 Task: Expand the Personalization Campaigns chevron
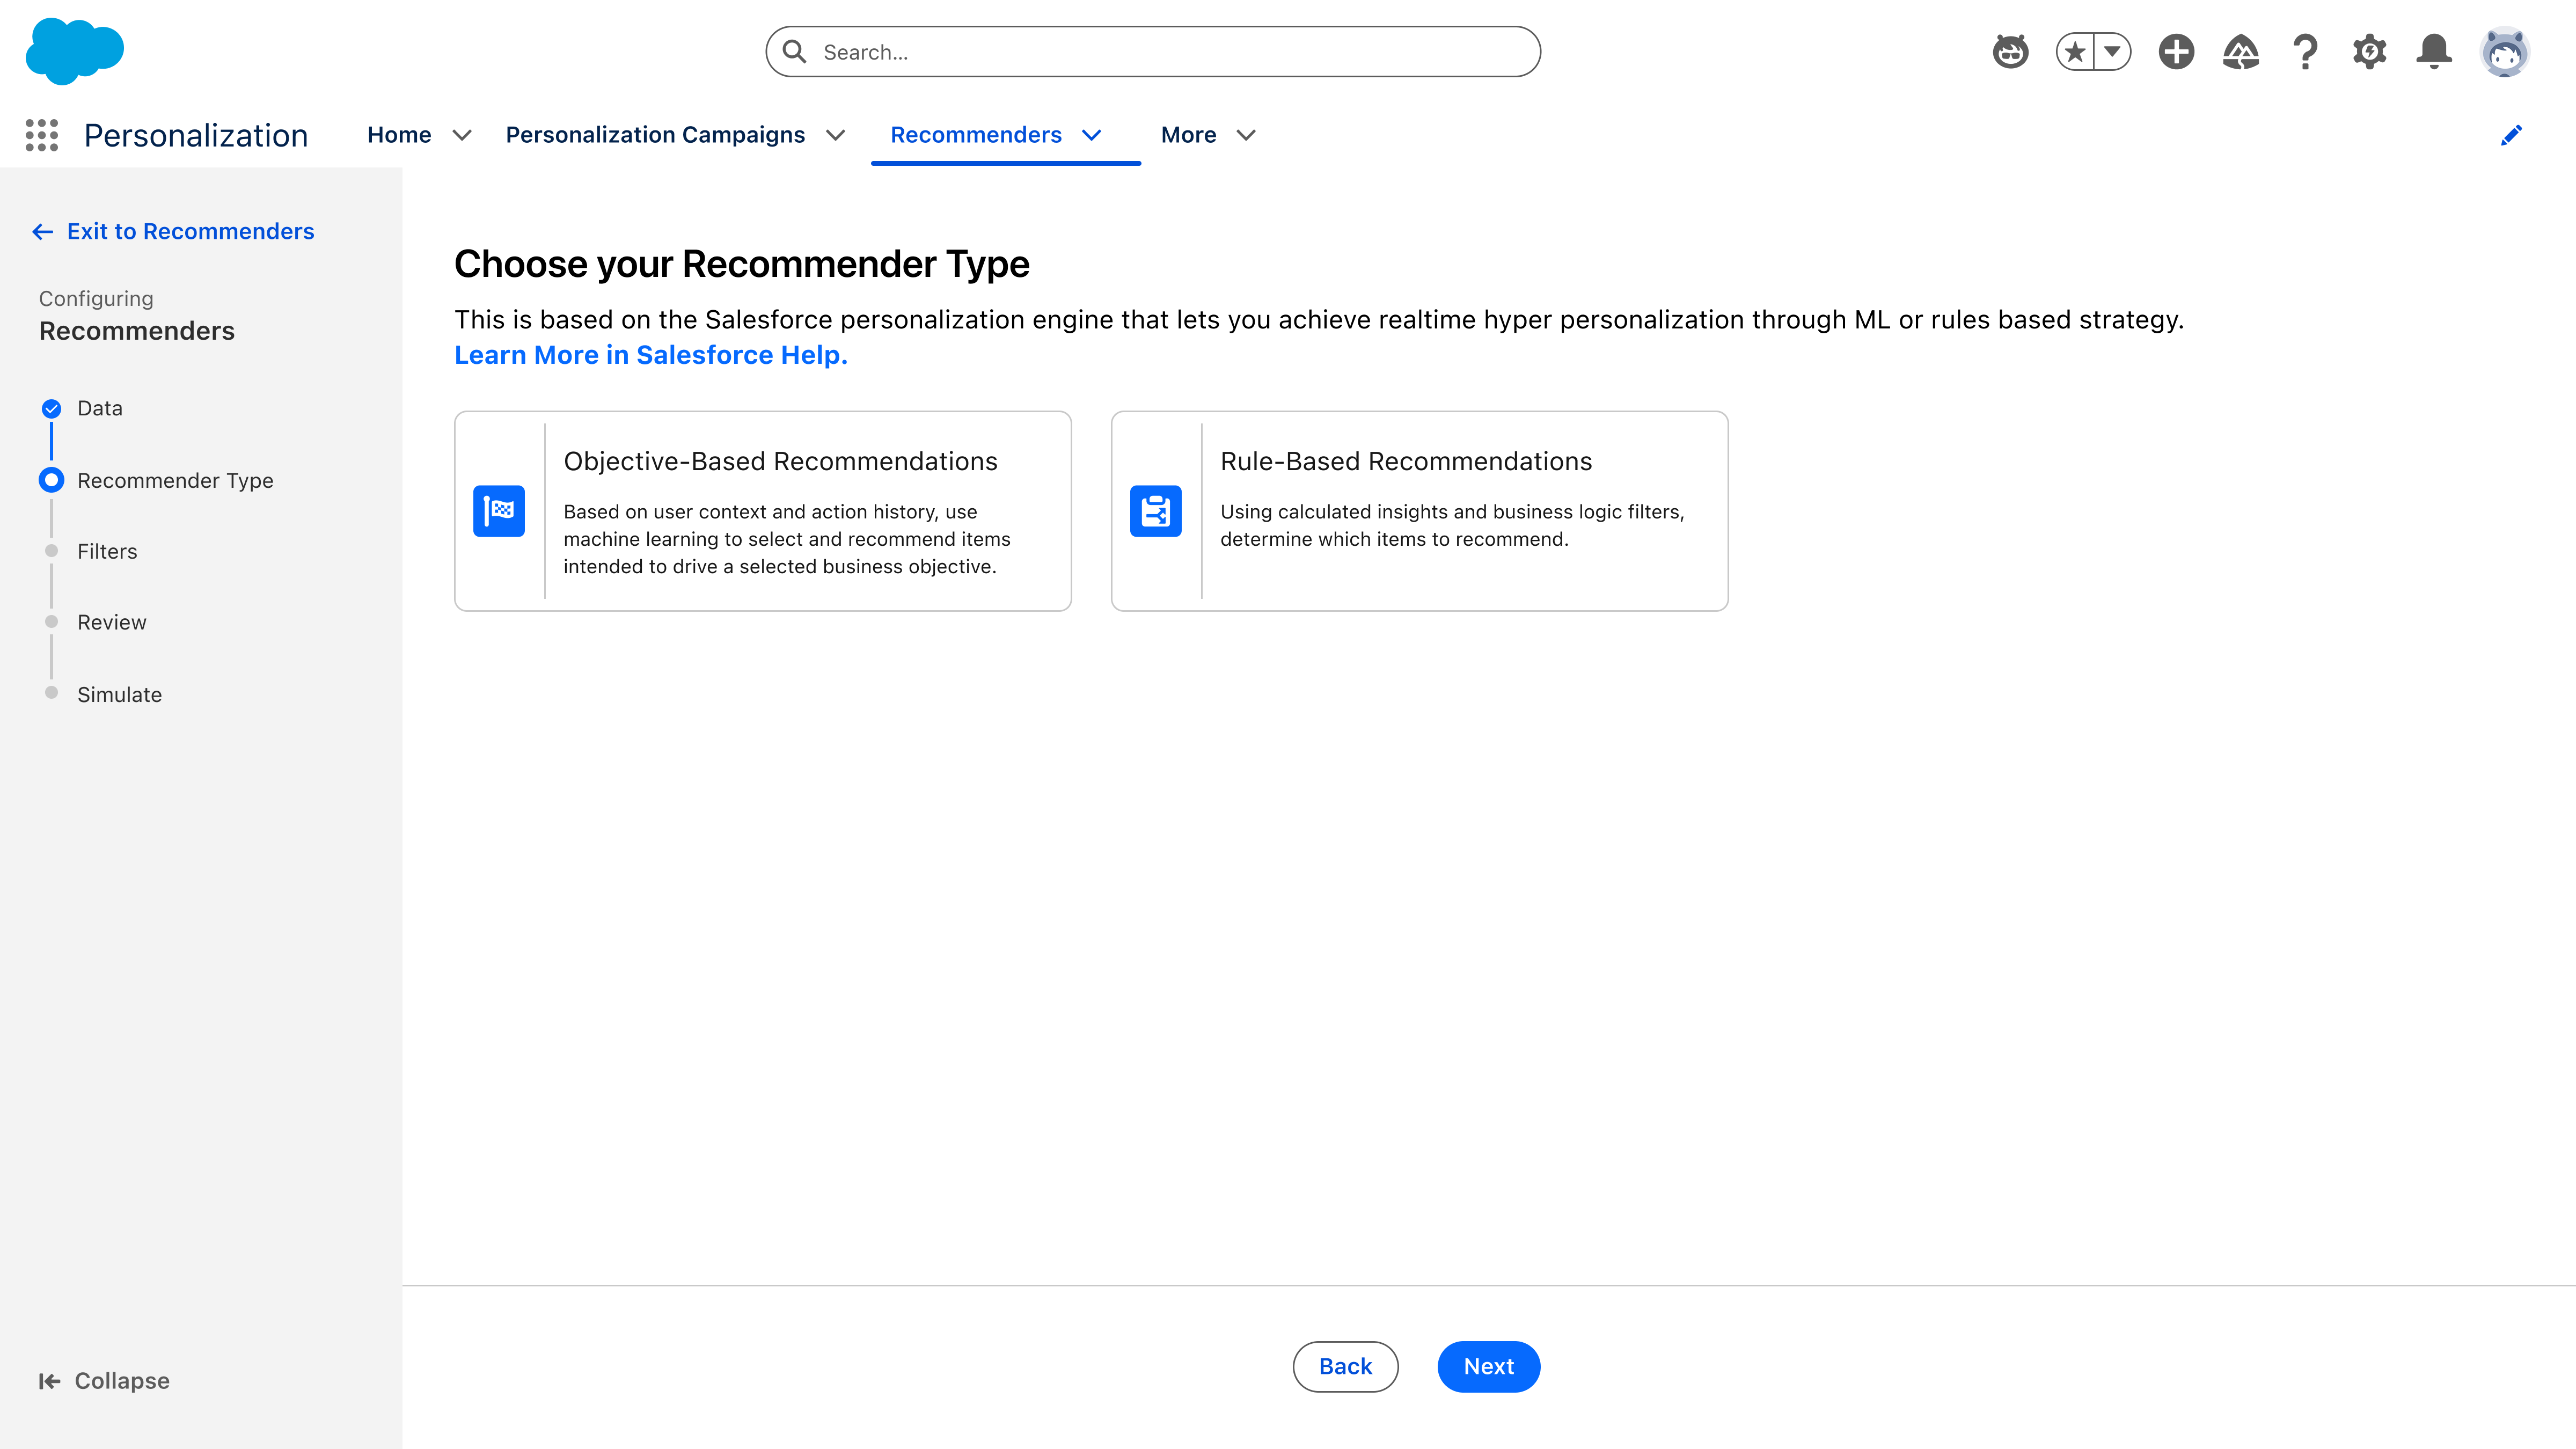836,135
